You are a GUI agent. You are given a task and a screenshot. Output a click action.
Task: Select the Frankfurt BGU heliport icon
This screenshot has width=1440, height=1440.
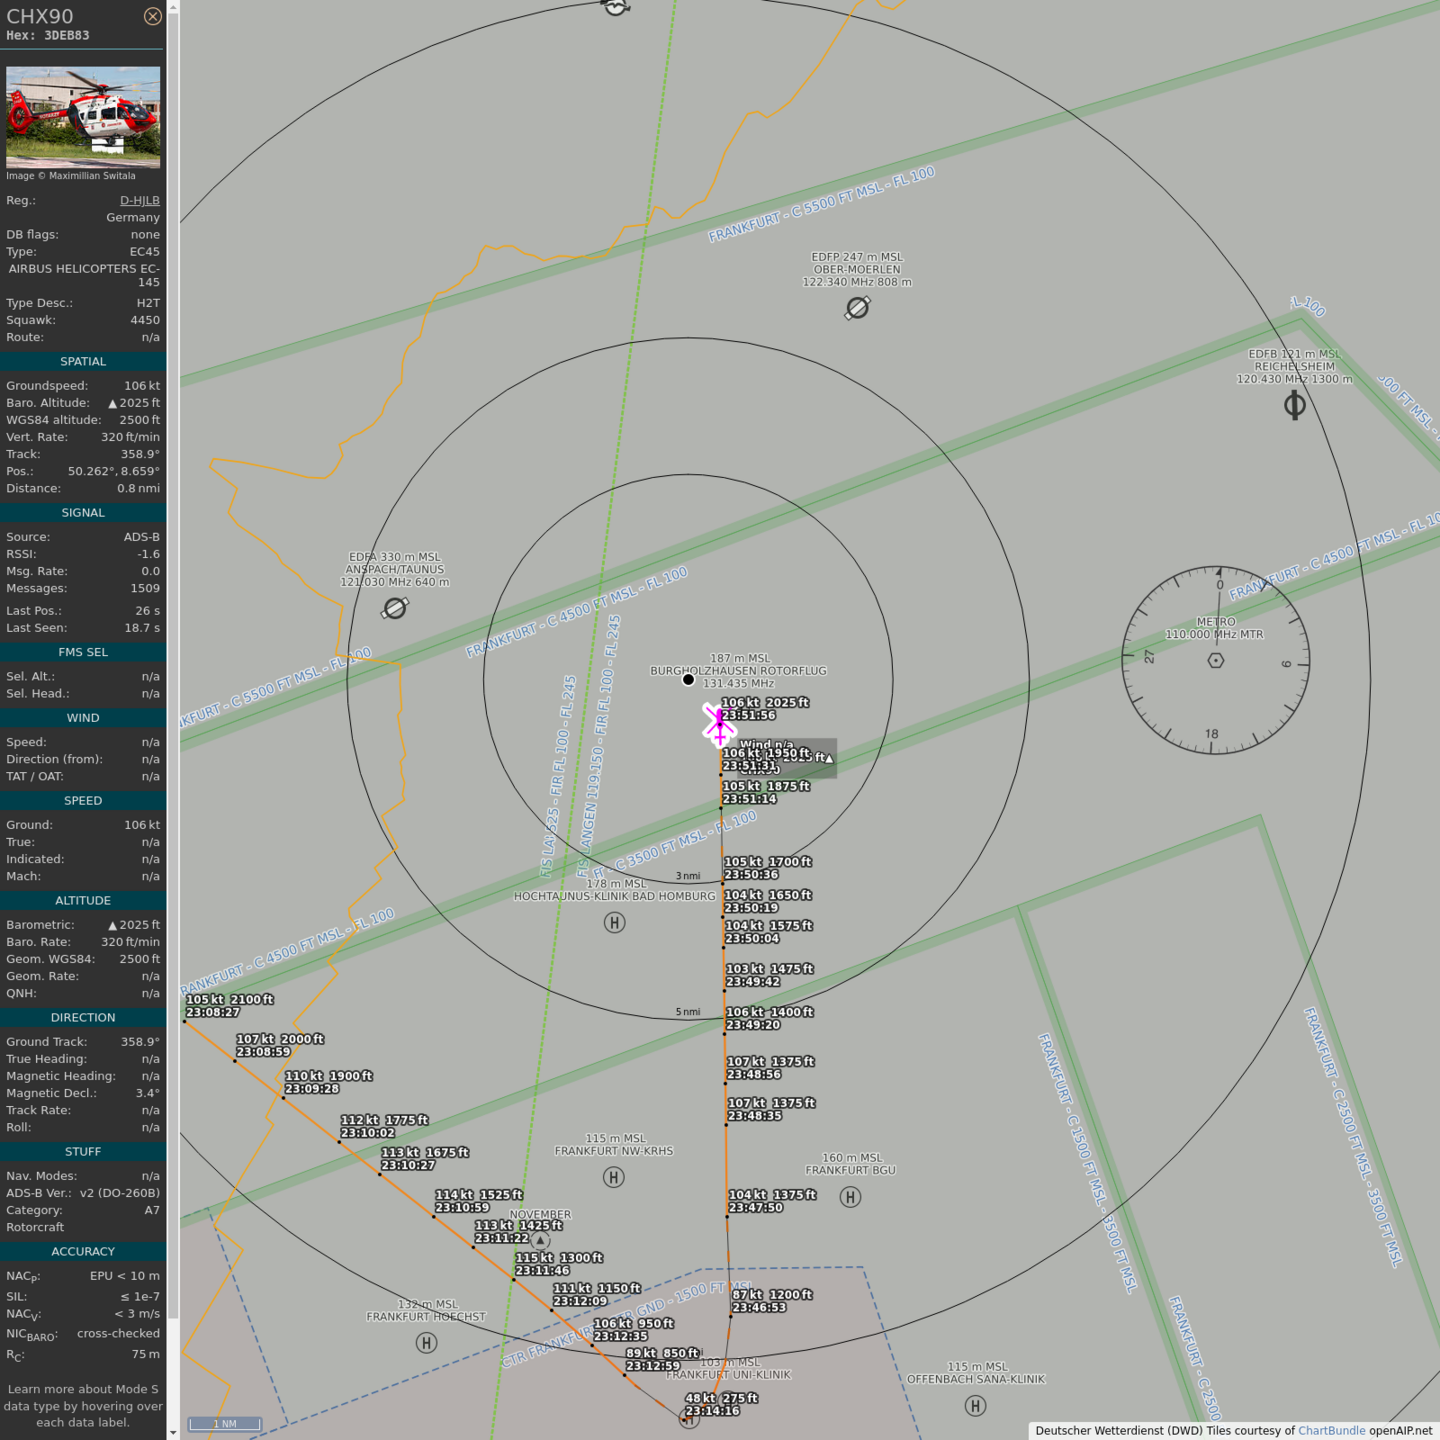(x=850, y=1197)
